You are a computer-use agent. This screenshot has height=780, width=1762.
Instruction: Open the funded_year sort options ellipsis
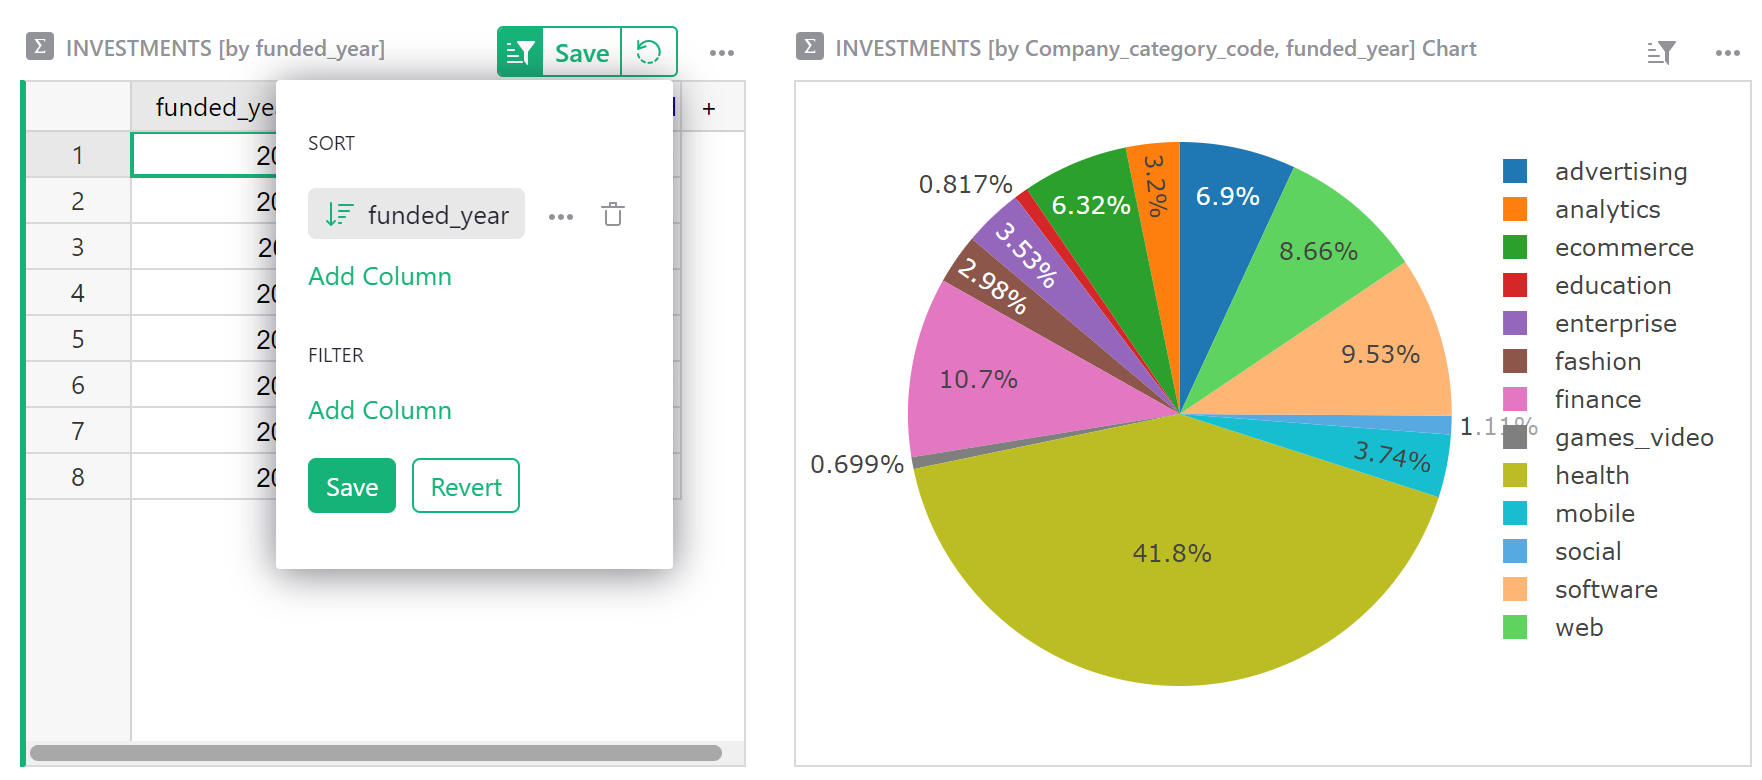pos(561,216)
